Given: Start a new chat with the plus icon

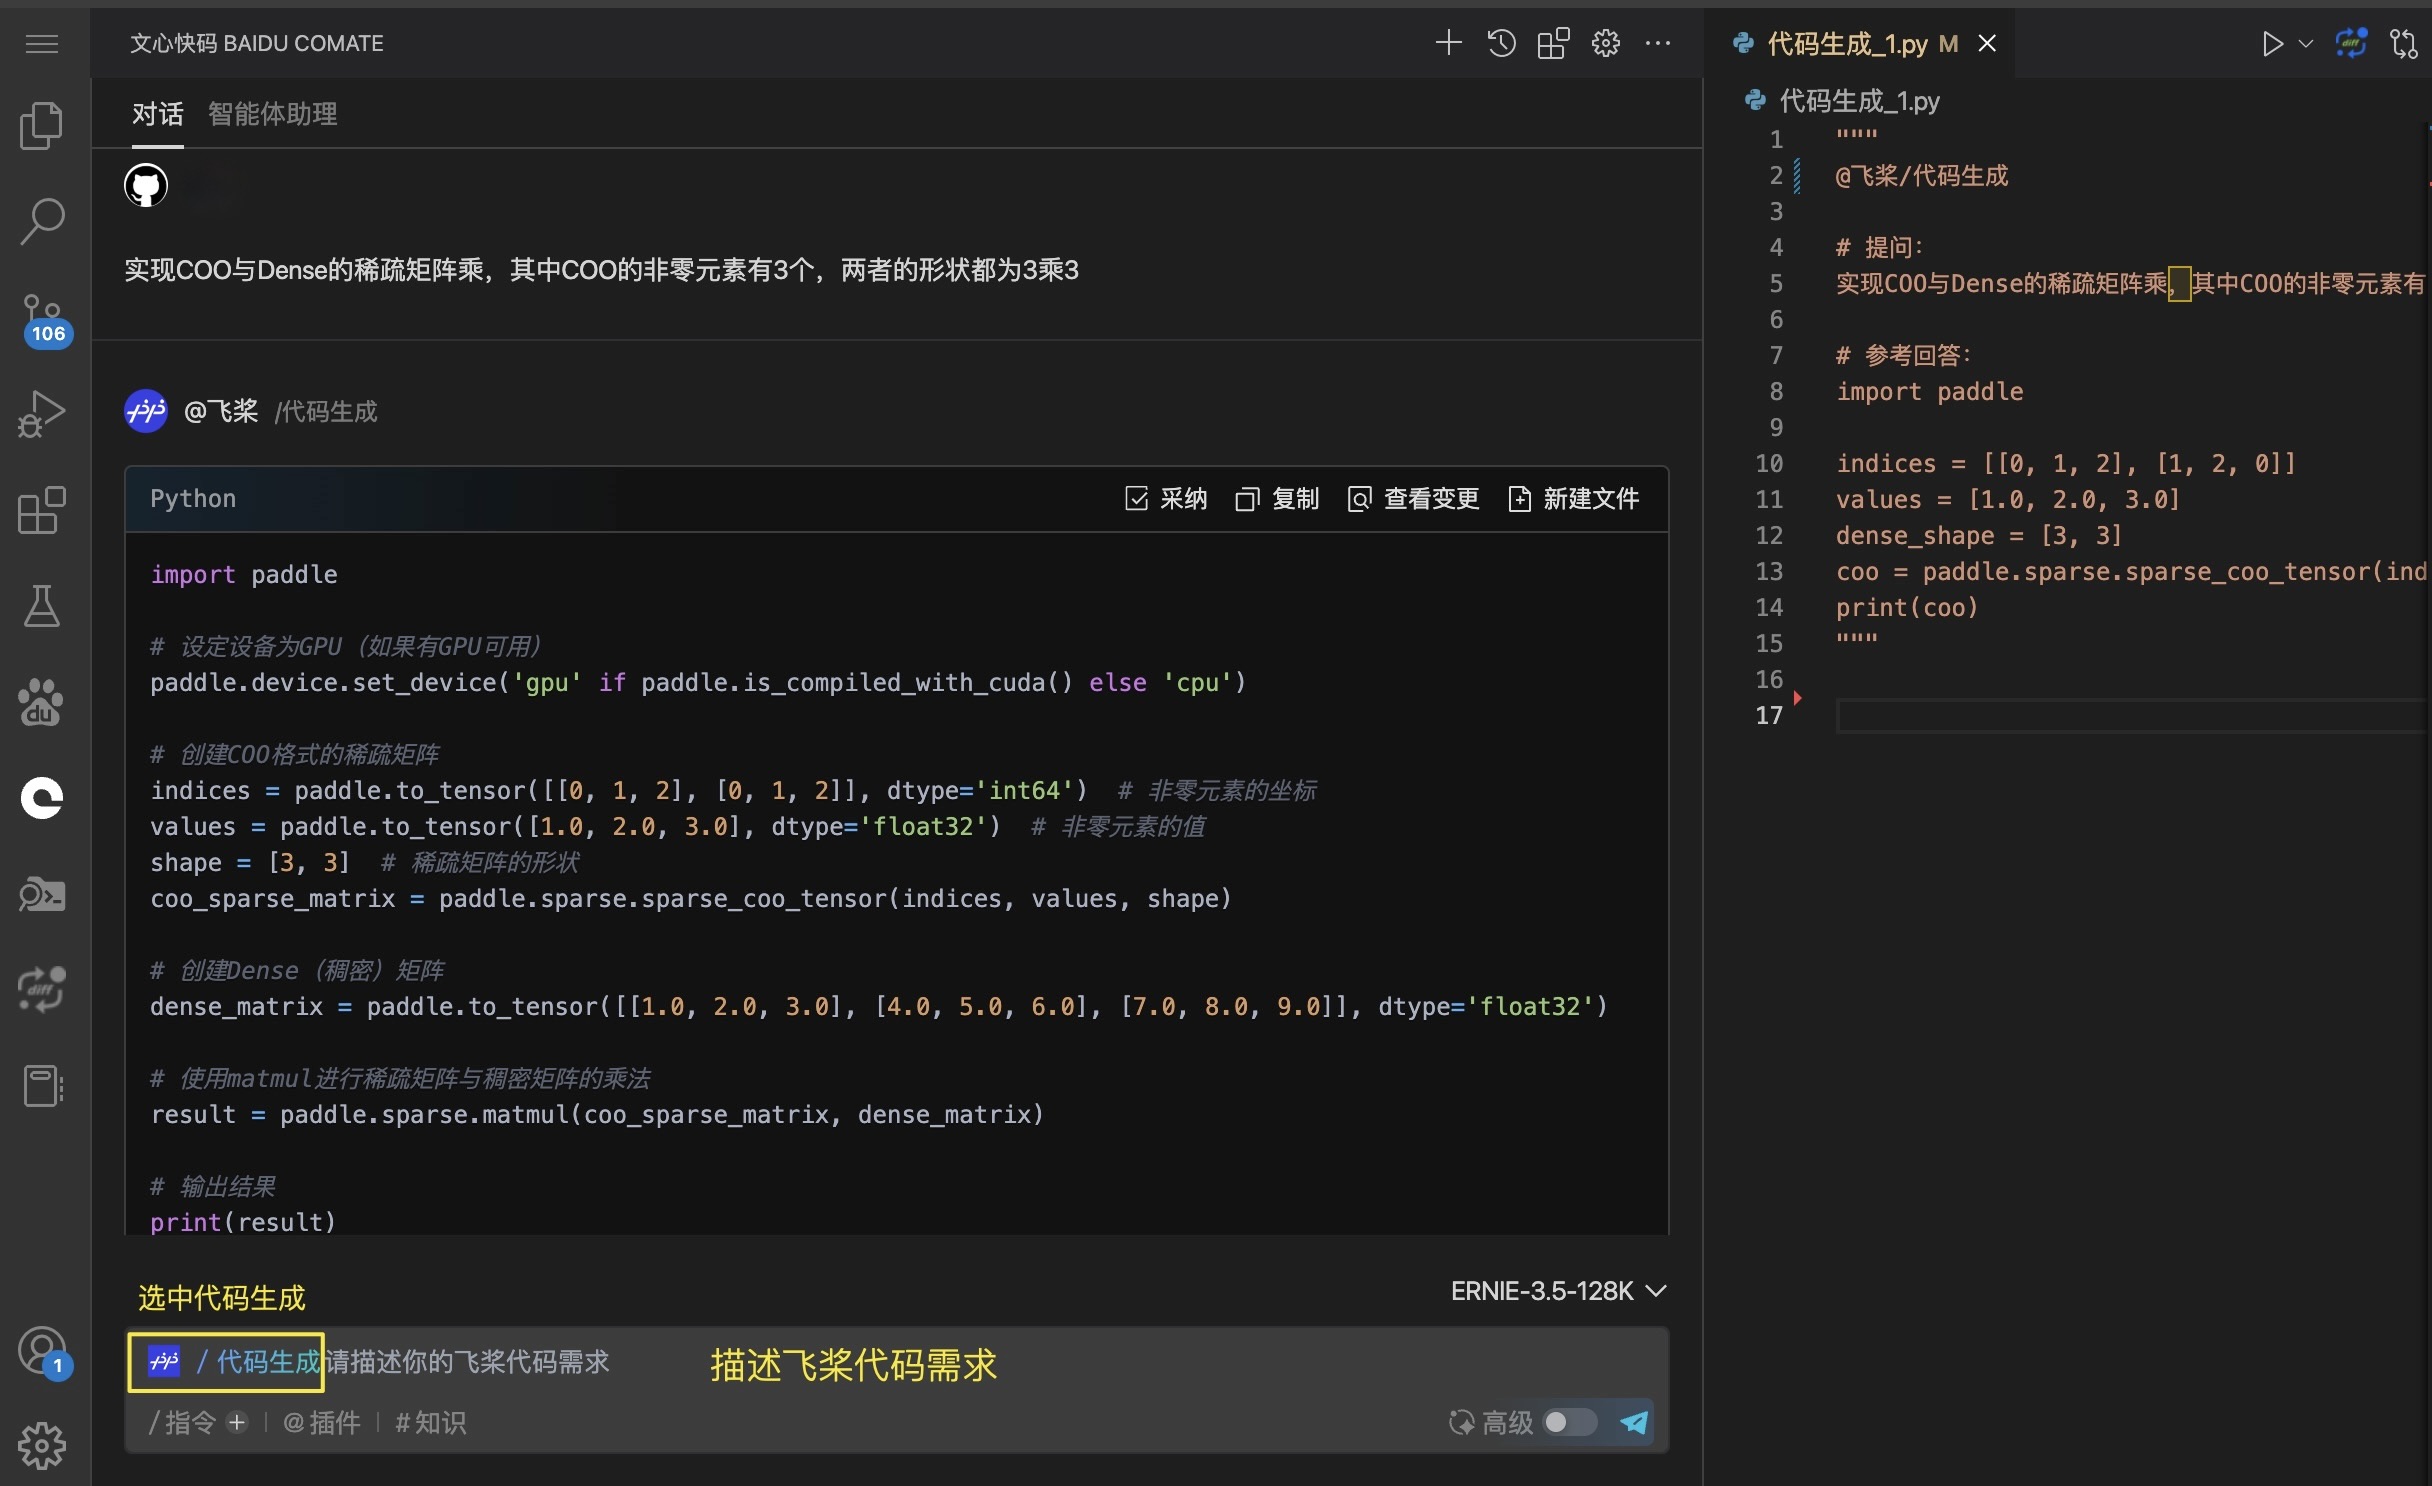Looking at the screenshot, I should point(1448,43).
